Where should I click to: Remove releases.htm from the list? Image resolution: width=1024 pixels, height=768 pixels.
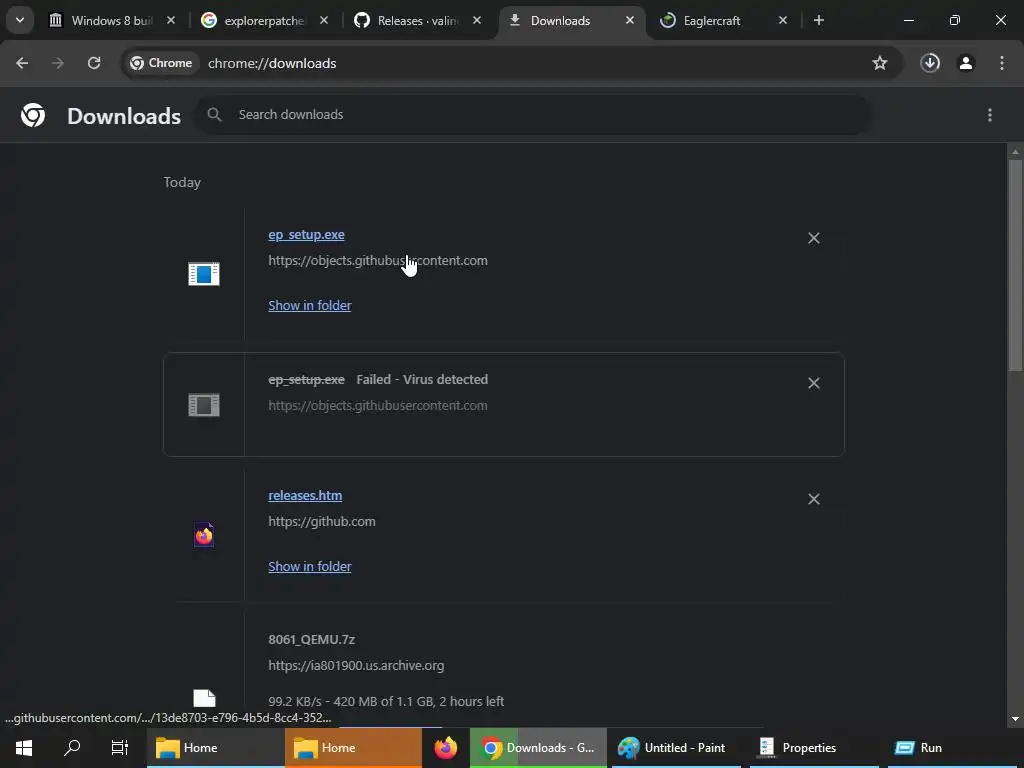pos(814,500)
